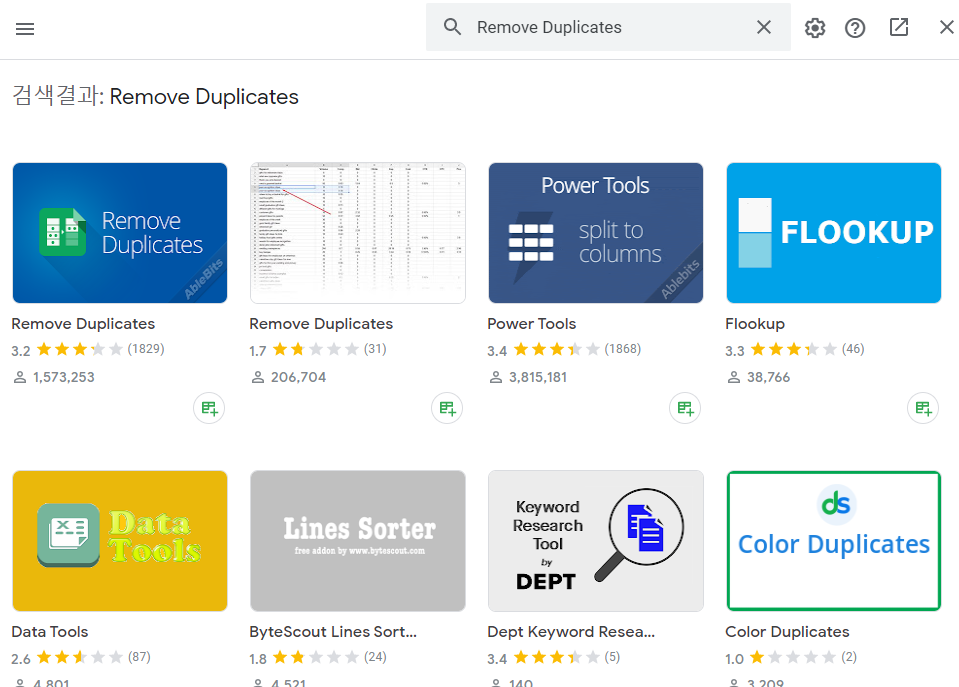Click the Dept Keyword Resea... title

pos(571,632)
